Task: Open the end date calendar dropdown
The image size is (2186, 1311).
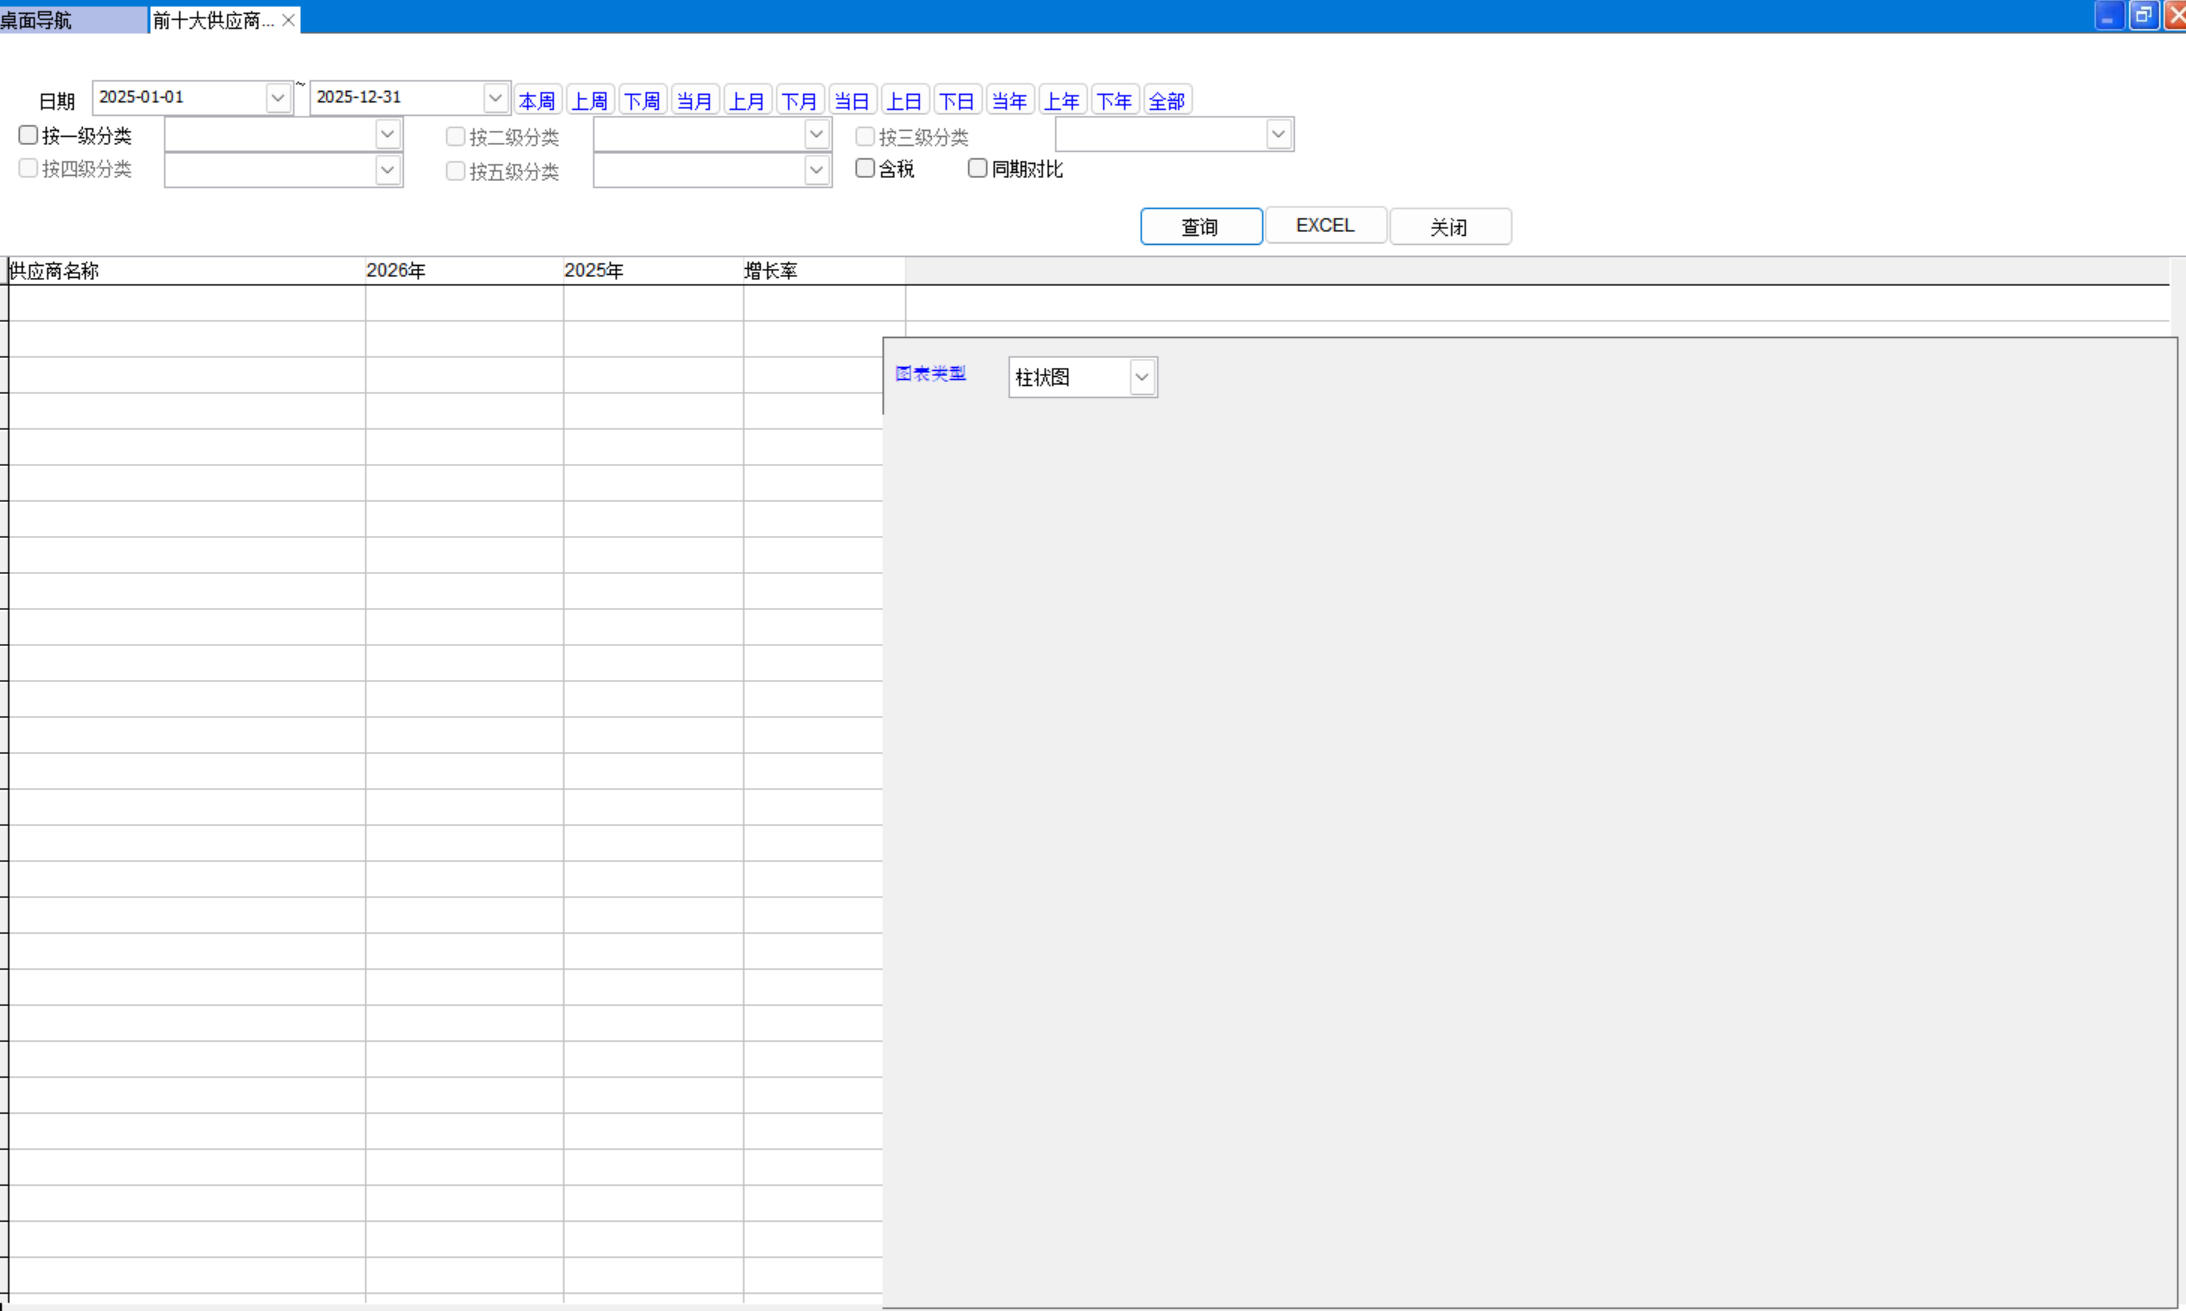Action: click(x=494, y=98)
